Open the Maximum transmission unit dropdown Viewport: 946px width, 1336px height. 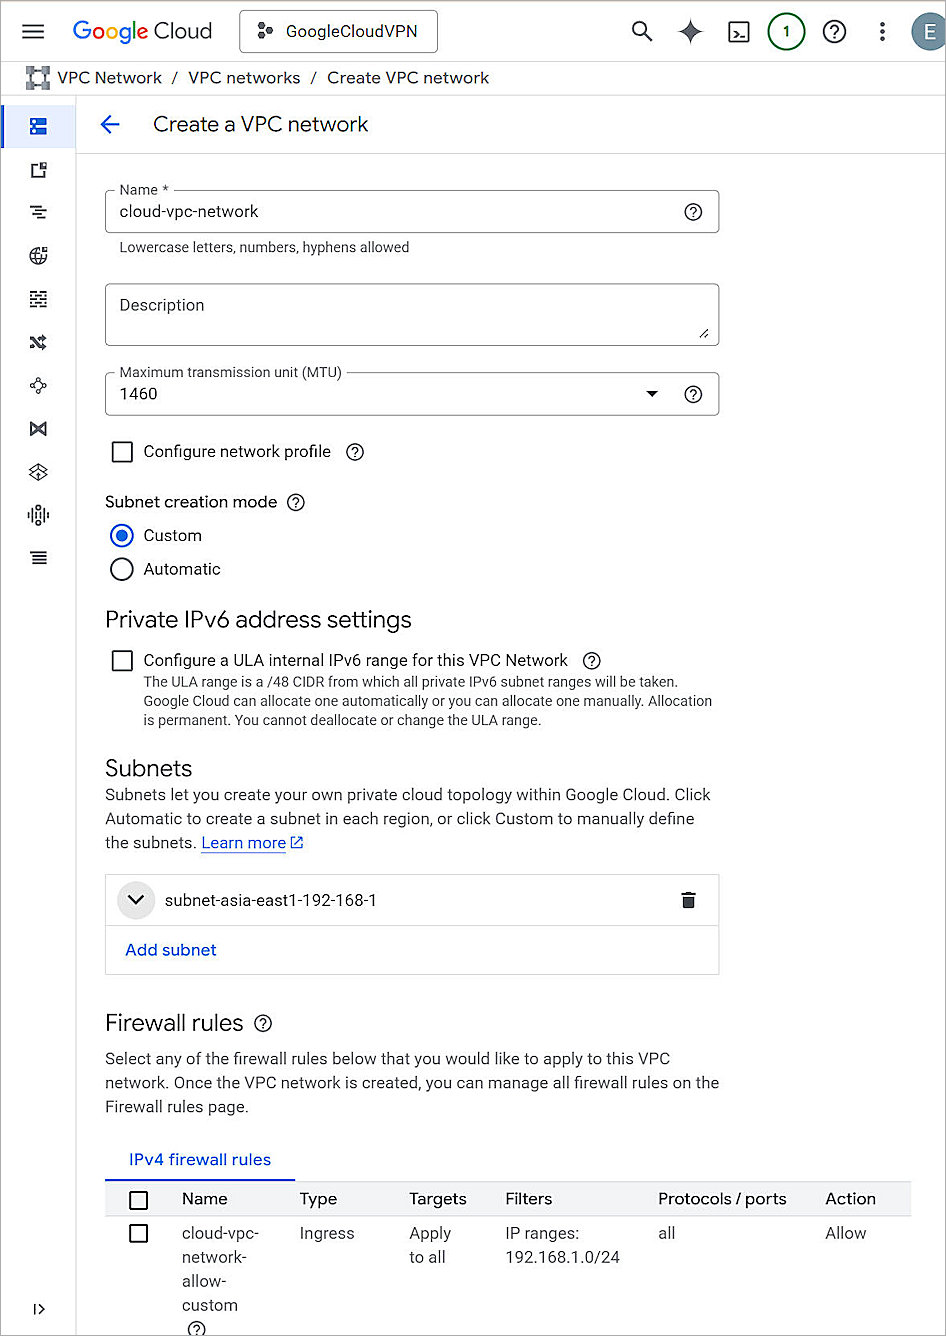coord(652,394)
